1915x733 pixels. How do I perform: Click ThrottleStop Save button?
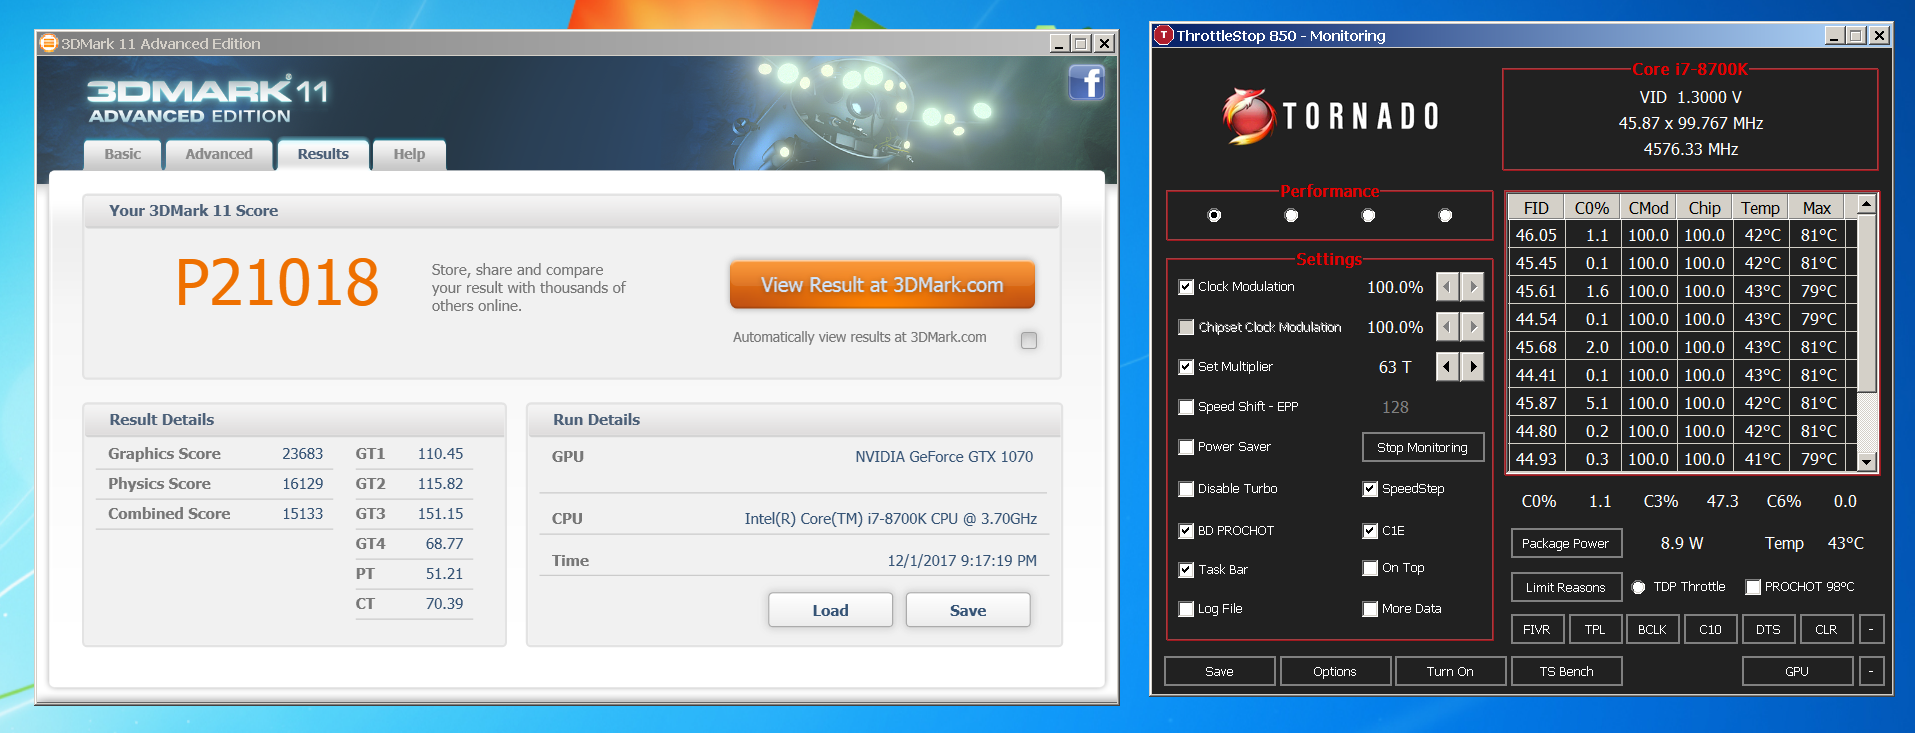[x=1220, y=671]
